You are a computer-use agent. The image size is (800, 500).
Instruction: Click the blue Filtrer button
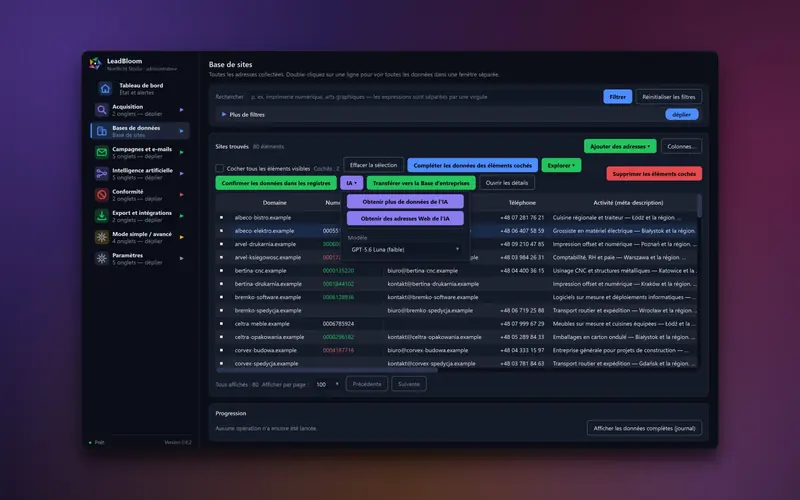tap(617, 96)
